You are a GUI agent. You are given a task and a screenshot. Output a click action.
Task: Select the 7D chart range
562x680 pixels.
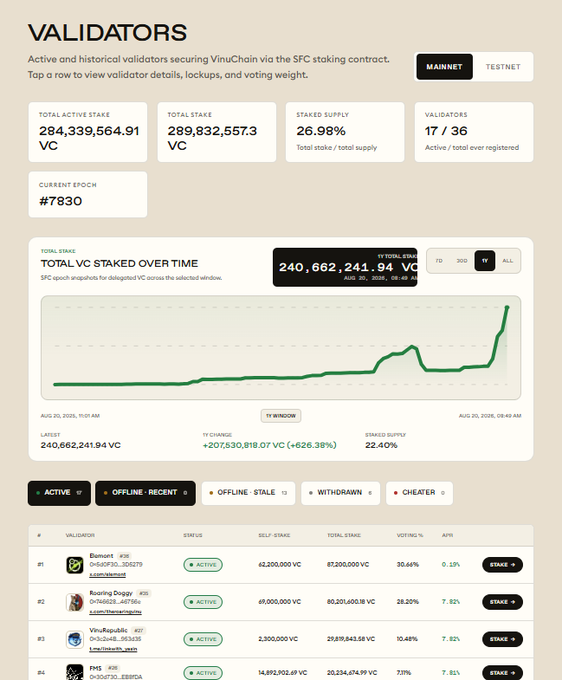tap(439, 261)
